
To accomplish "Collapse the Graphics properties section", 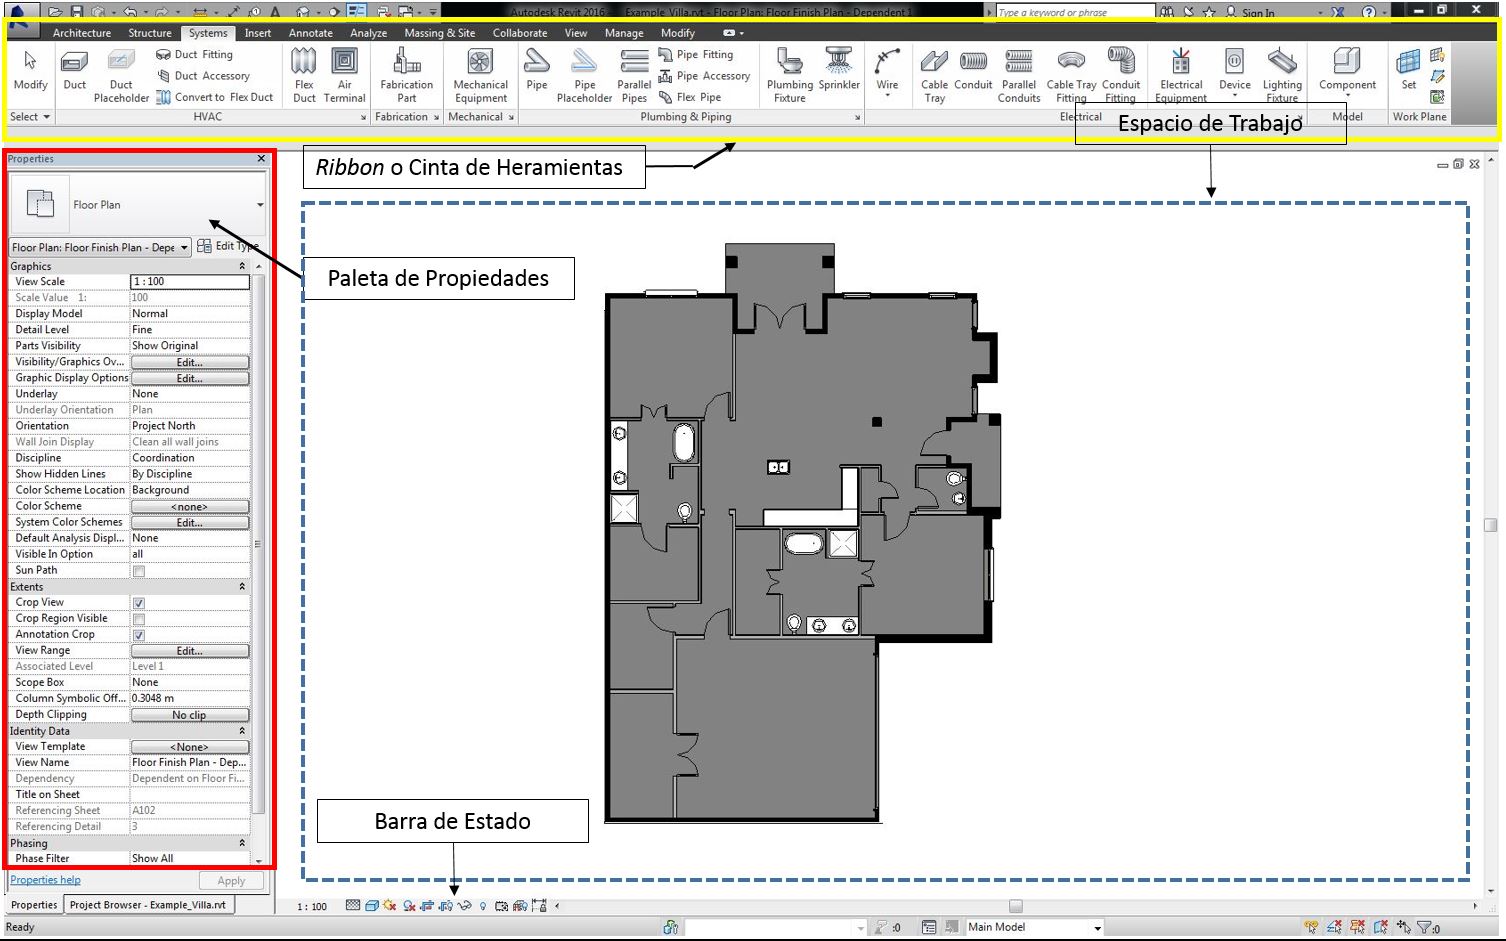I will pos(242,266).
